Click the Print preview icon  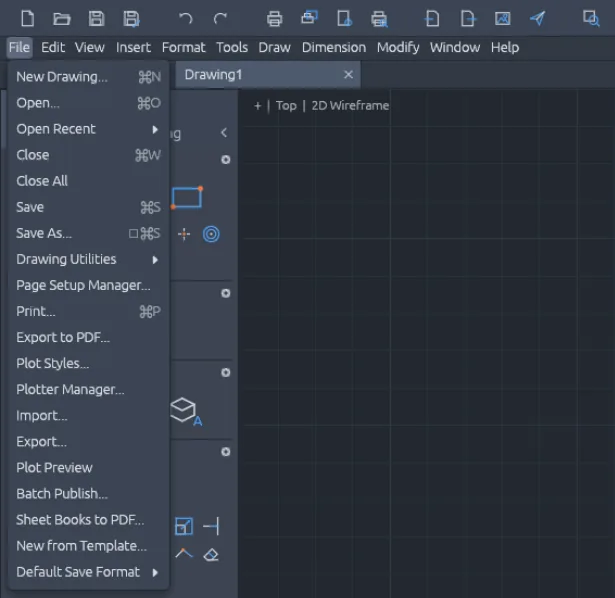[x=379, y=19]
